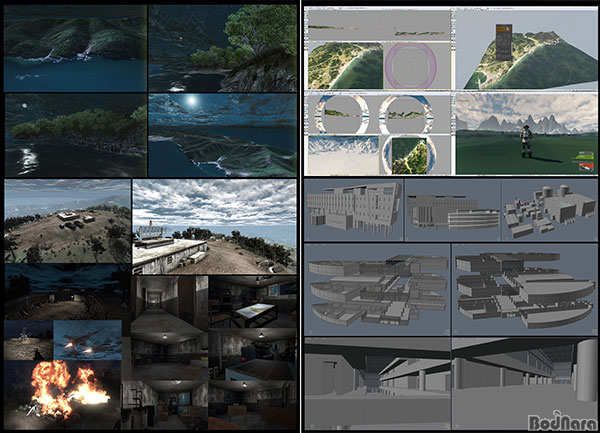Select the gray model with the curved low wing

[453, 210]
